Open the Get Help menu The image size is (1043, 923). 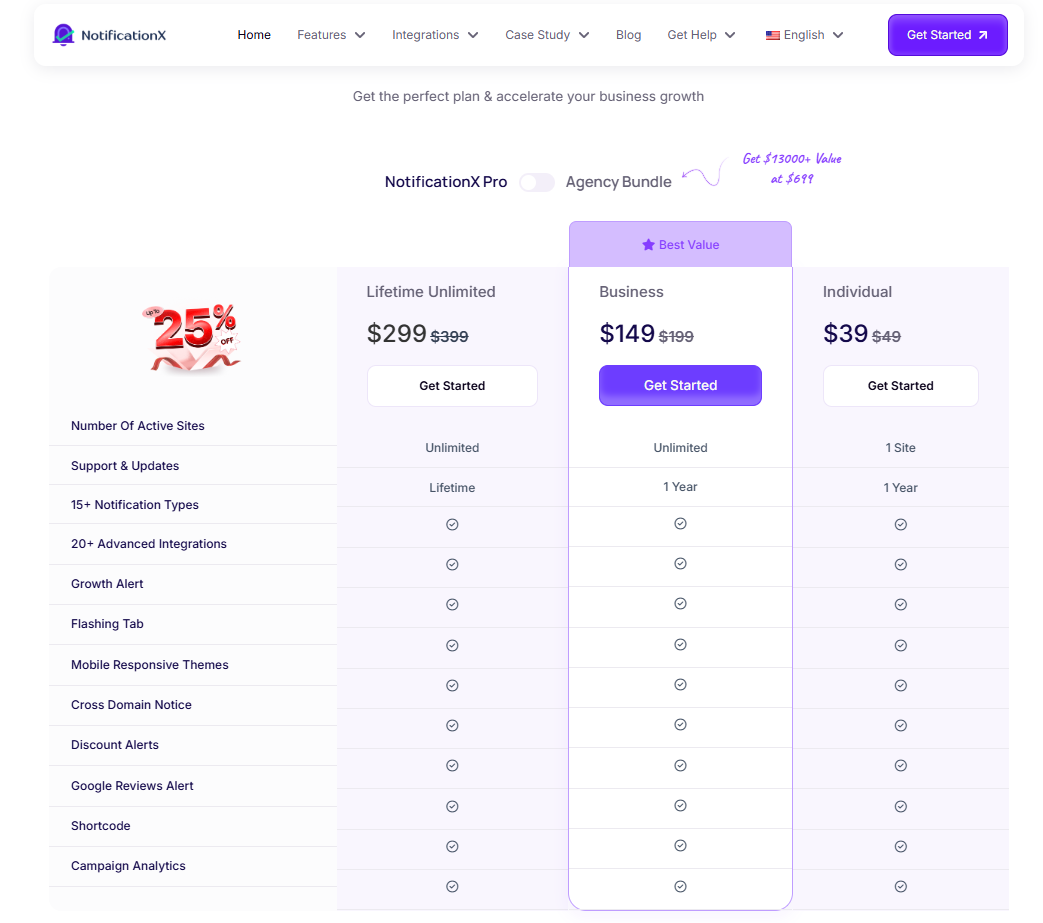click(701, 34)
